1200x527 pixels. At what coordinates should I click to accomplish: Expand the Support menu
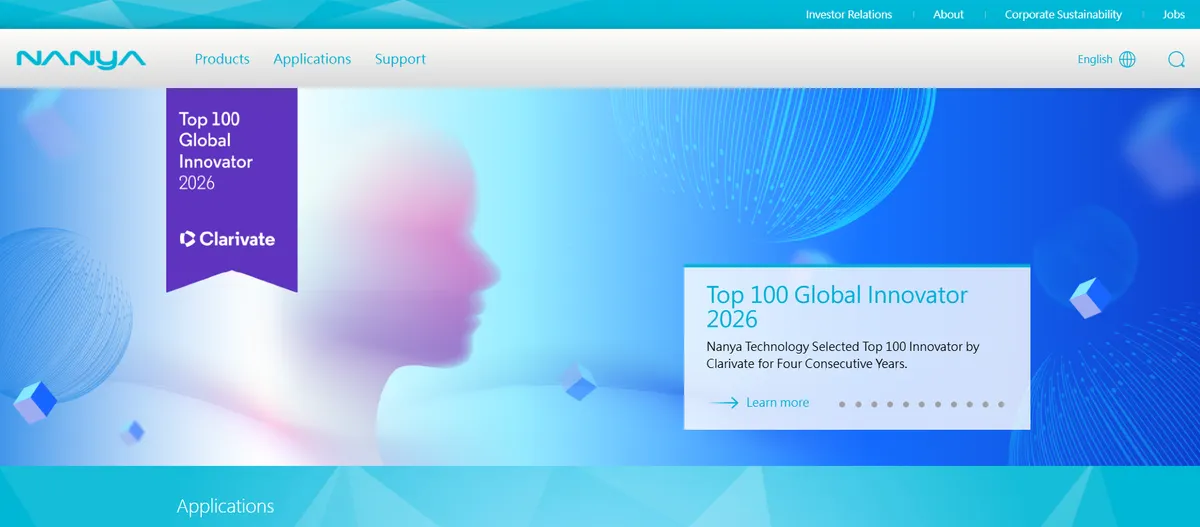point(400,59)
